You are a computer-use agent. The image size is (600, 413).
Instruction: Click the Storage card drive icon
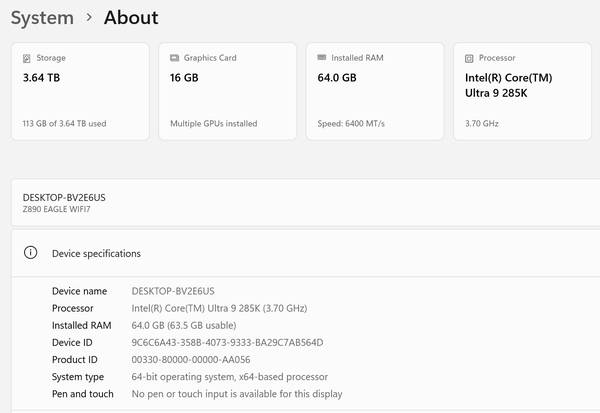pyautogui.click(x=27, y=58)
